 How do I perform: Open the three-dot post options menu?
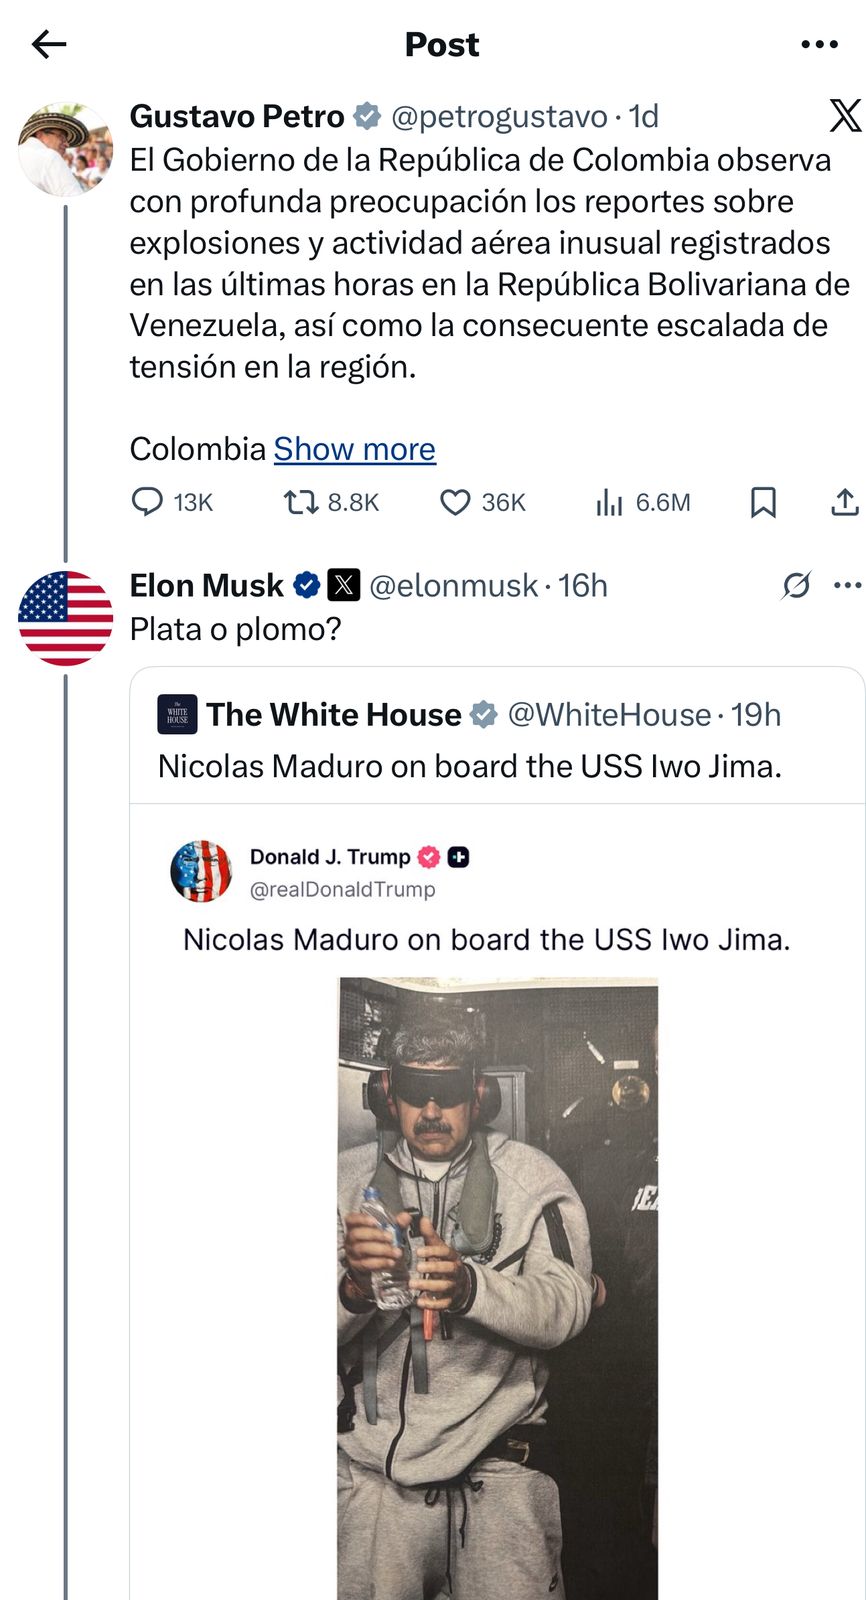819,44
